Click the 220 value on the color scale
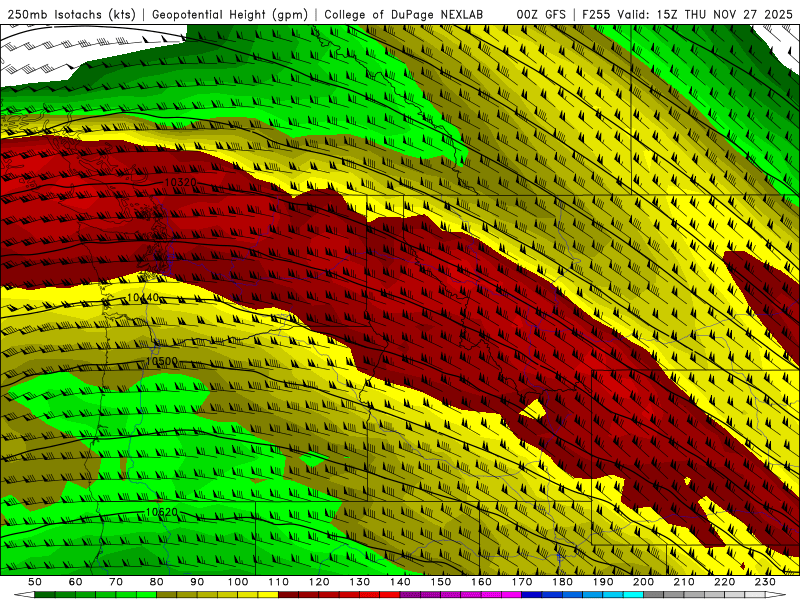Image resolution: width=800 pixels, height=600 pixels. point(724,582)
